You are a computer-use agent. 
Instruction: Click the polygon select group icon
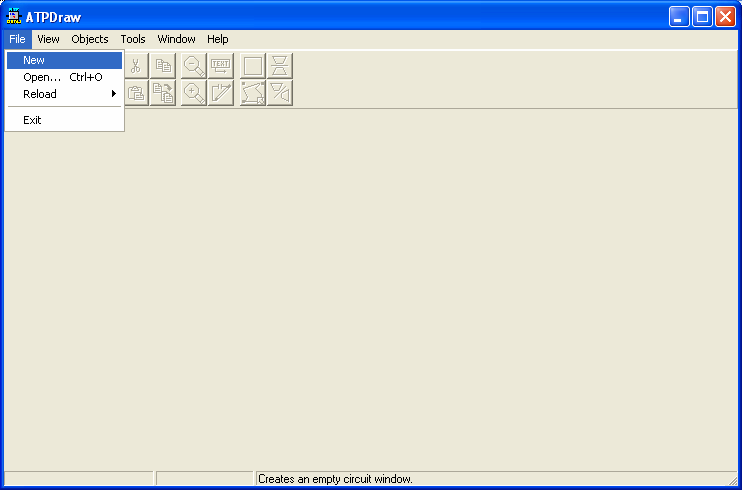pyautogui.click(x=253, y=93)
